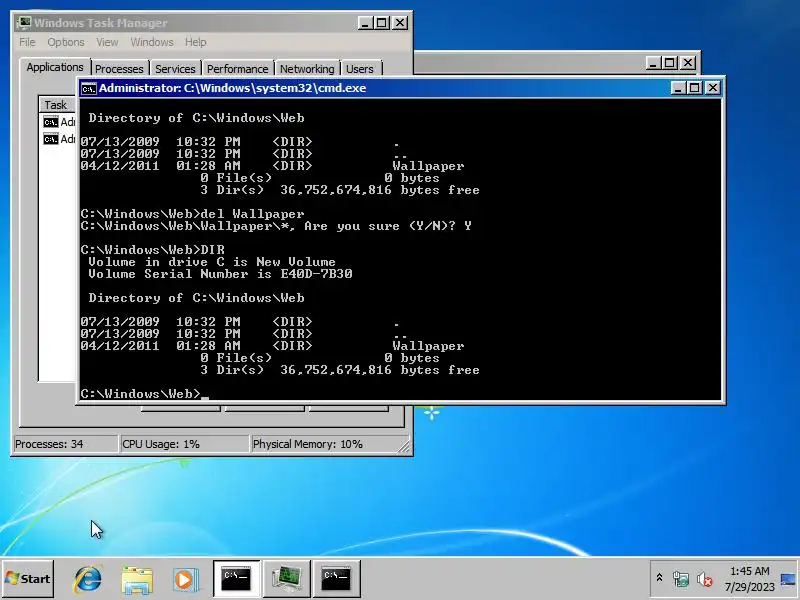Click the last 'bytes free' line
800x600 pixels.
click(340, 370)
